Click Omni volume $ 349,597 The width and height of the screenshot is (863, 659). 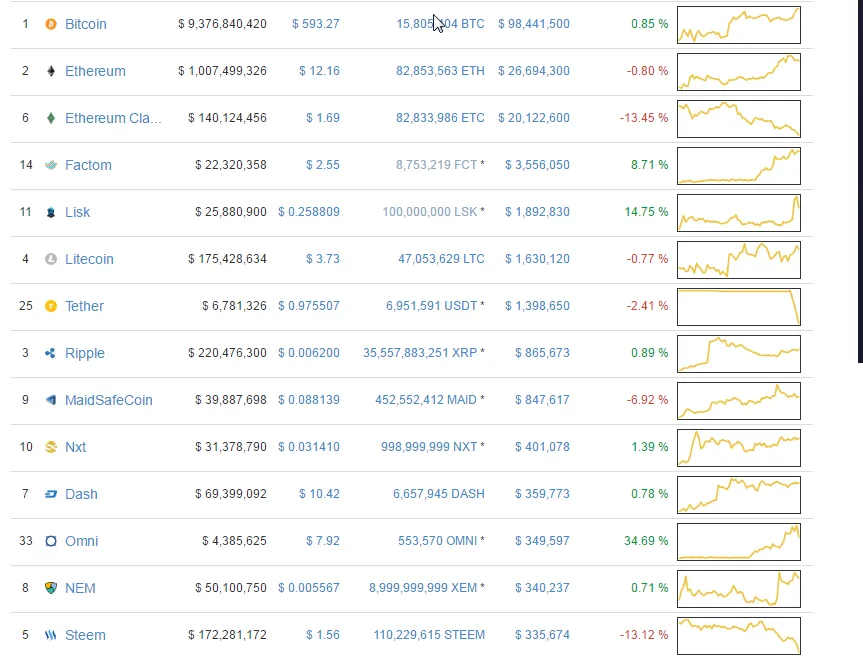click(x=542, y=541)
